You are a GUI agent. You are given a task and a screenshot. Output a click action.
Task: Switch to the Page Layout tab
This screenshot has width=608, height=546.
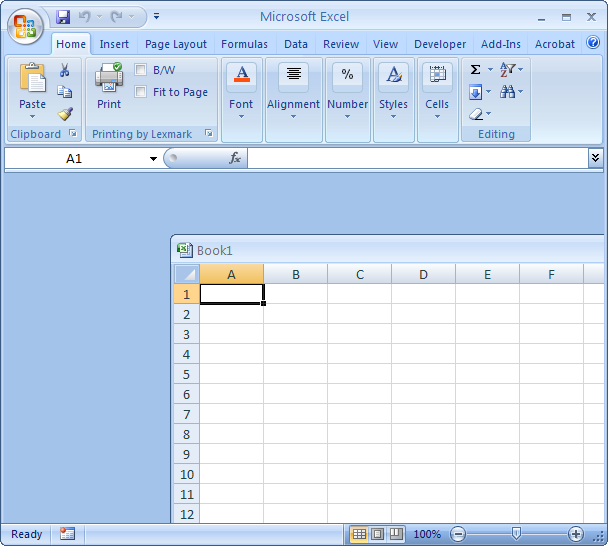[x=176, y=44]
